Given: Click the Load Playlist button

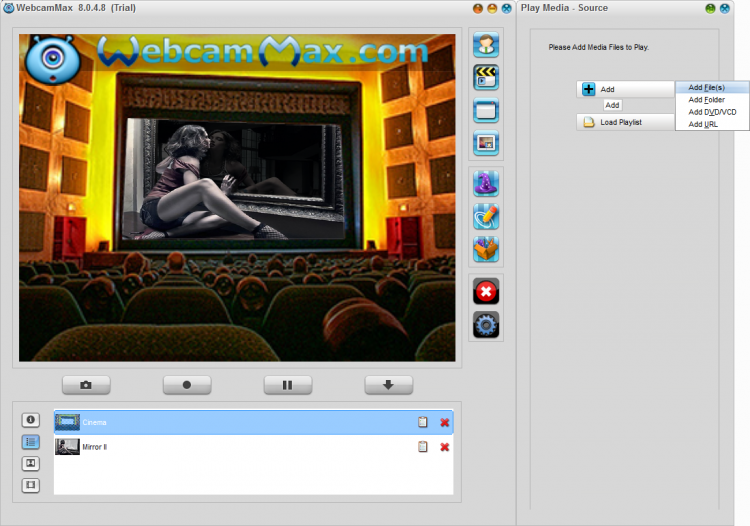Looking at the screenshot, I should click(626, 122).
